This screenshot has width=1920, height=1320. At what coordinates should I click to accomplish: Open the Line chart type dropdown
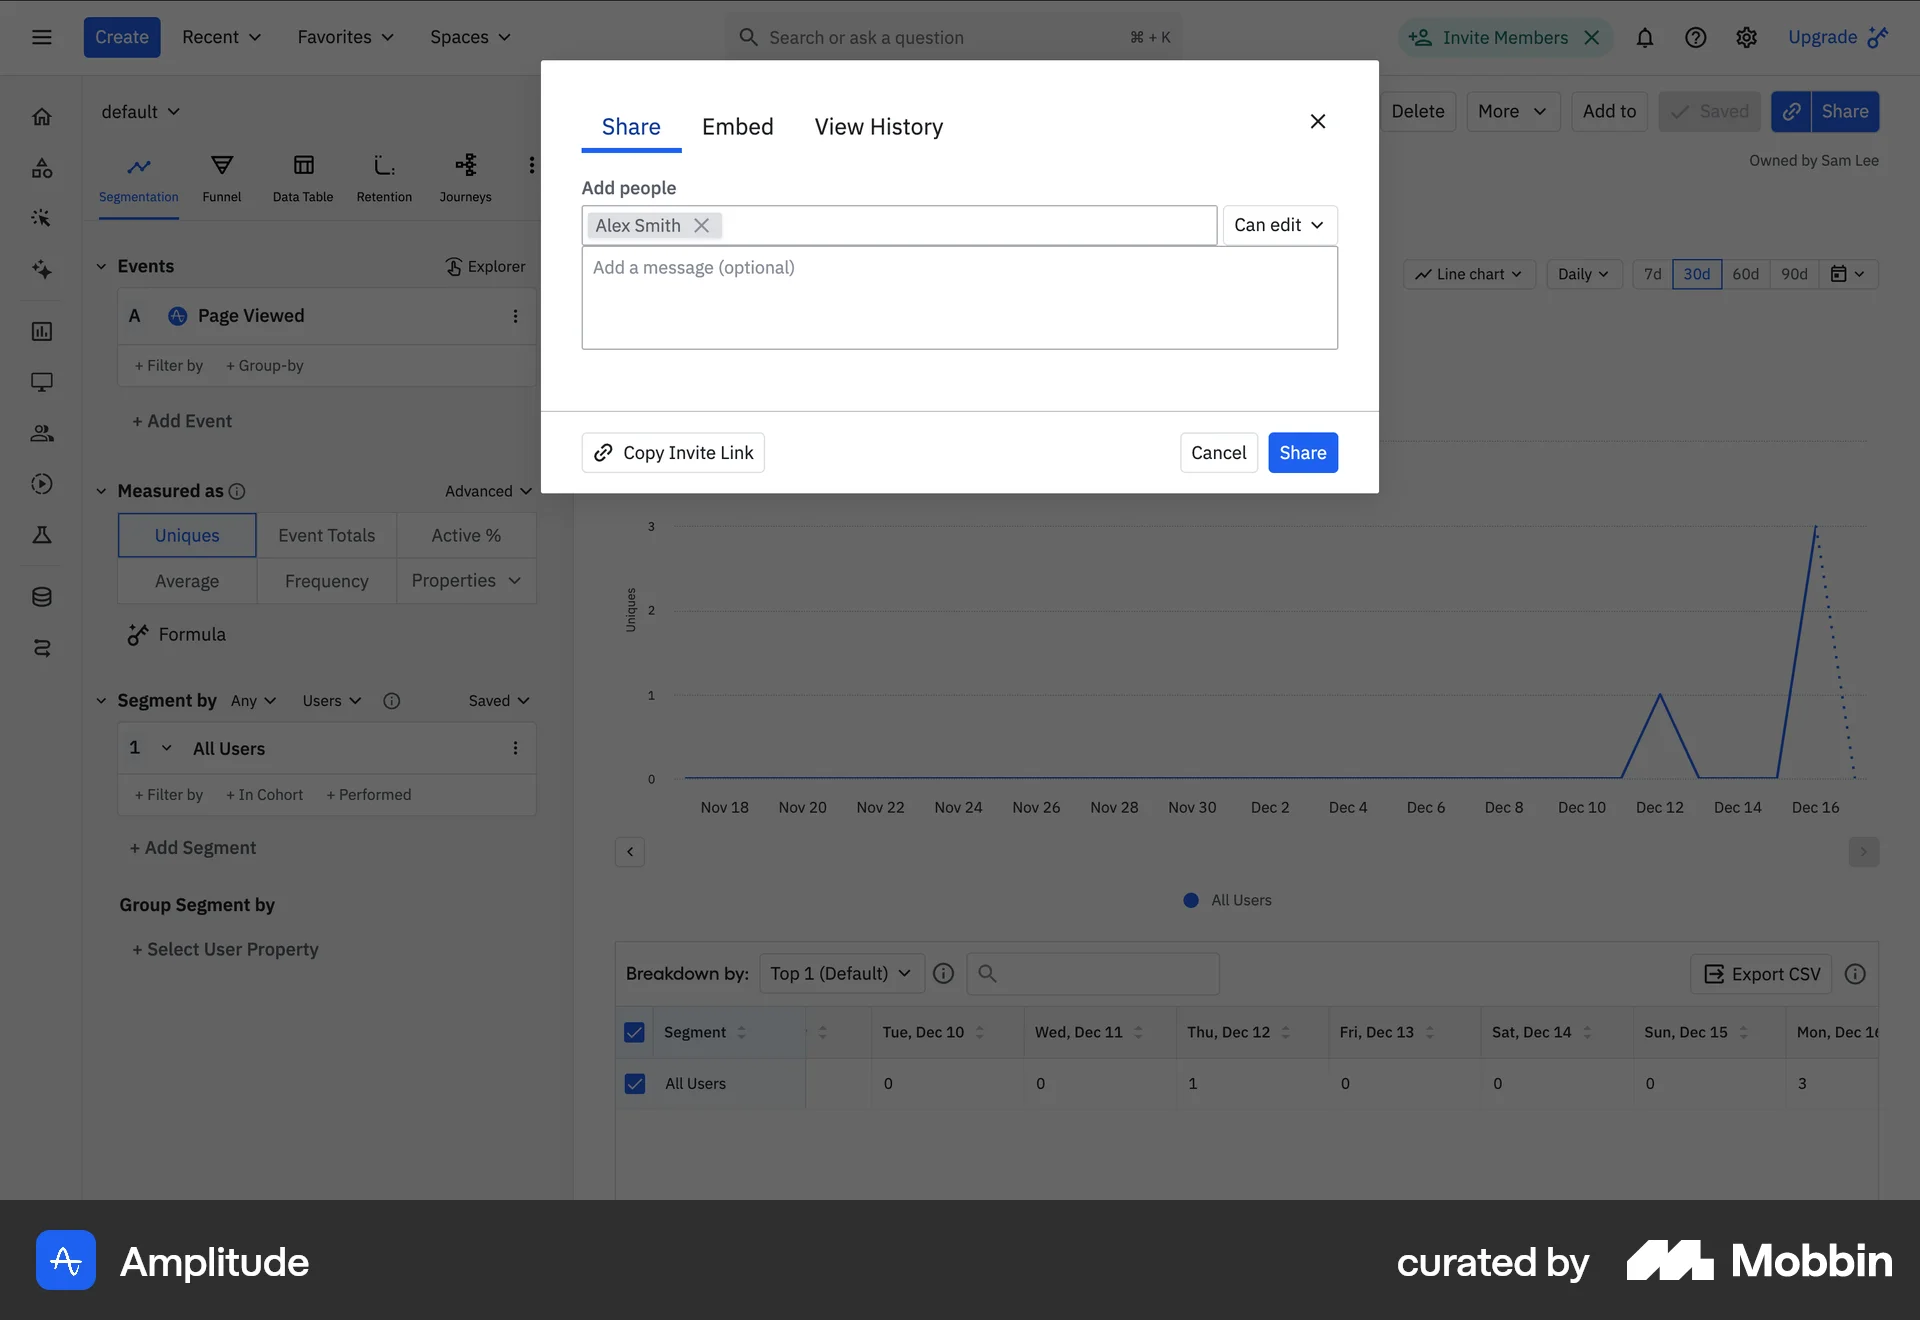[1468, 274]
